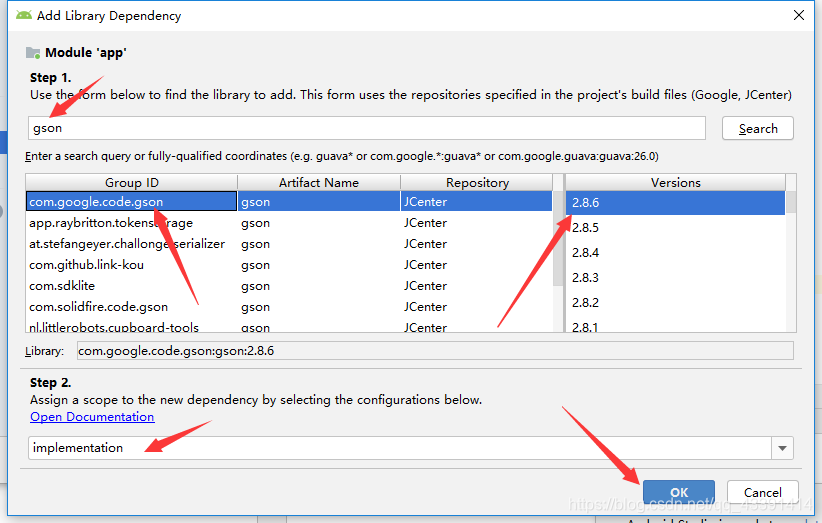Click the dropdown arrow of scope combo box
Screen dimensions: 822x523
782,448
